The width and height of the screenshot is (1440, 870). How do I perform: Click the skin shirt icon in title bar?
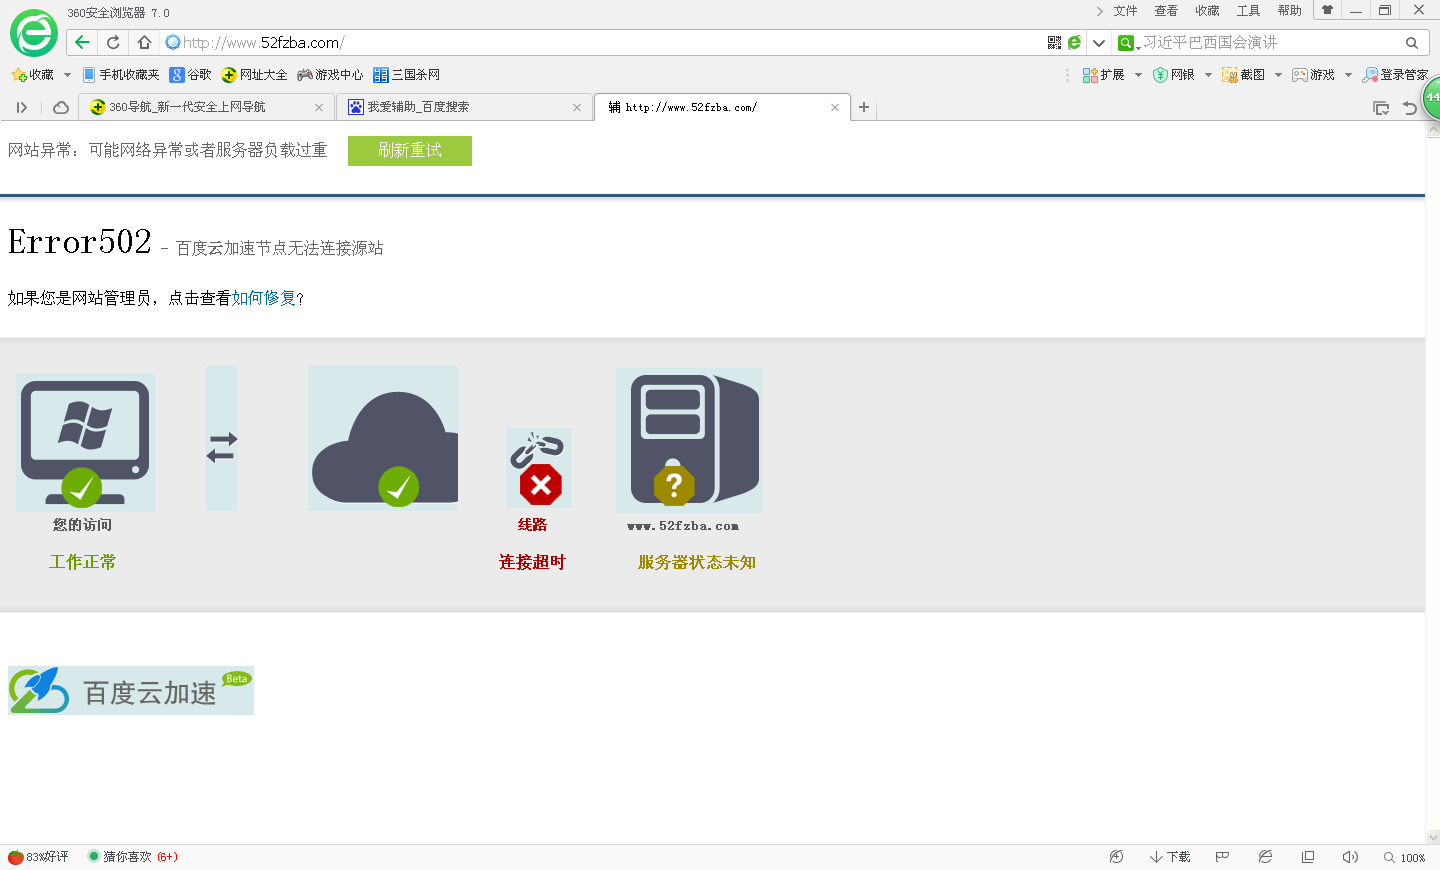pyautogui.click(x=1327, y=10)
